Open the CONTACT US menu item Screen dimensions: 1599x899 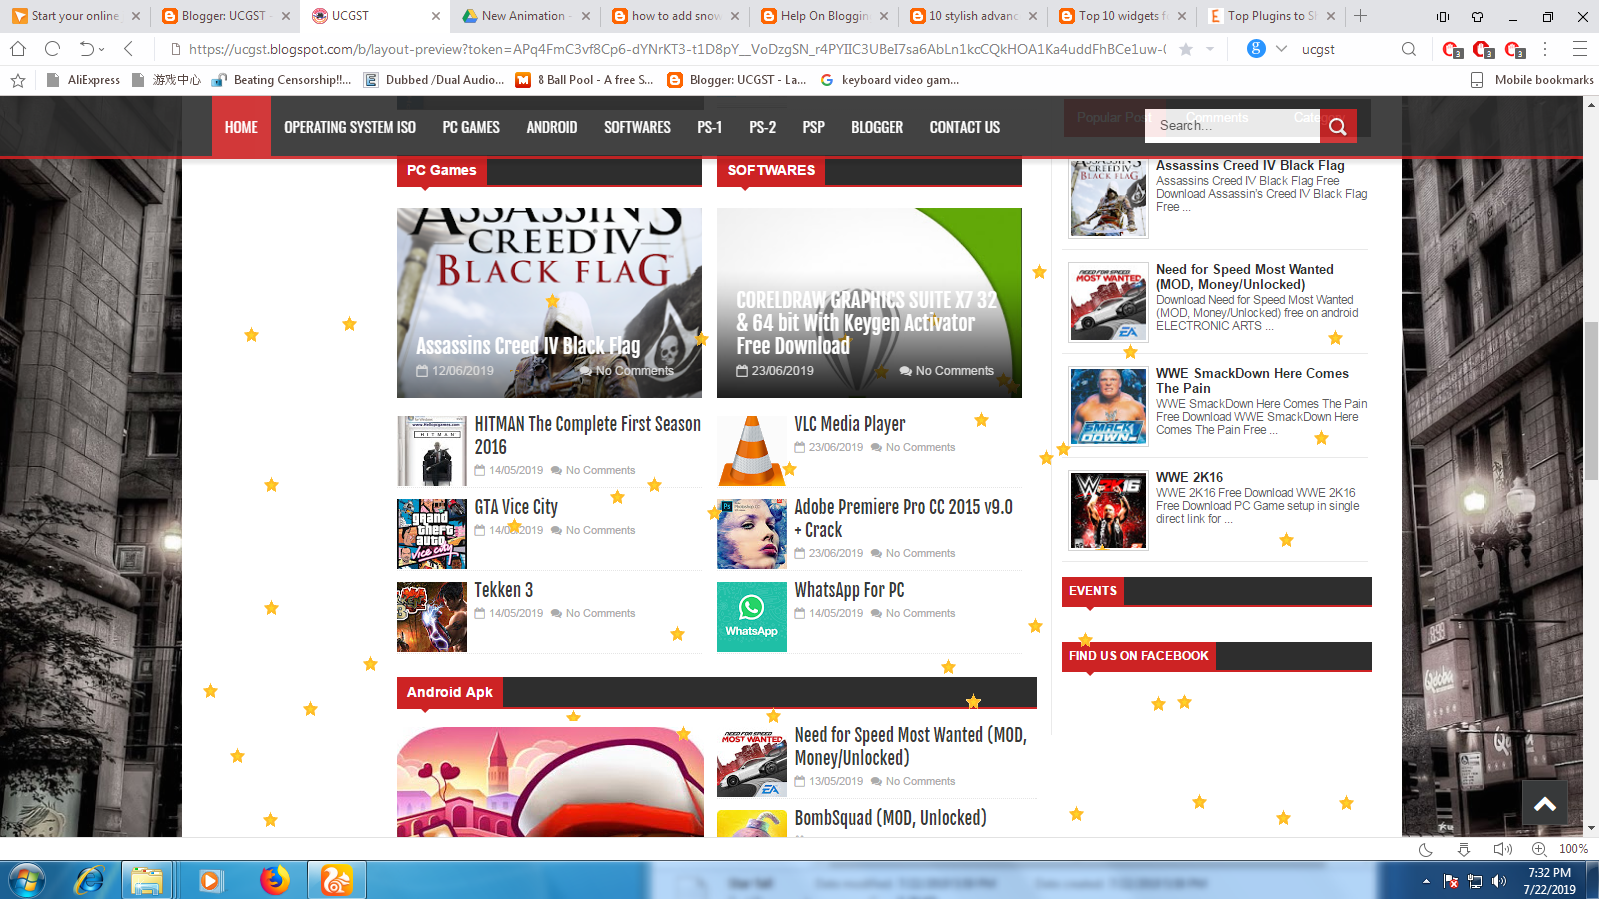coord(965,127)
